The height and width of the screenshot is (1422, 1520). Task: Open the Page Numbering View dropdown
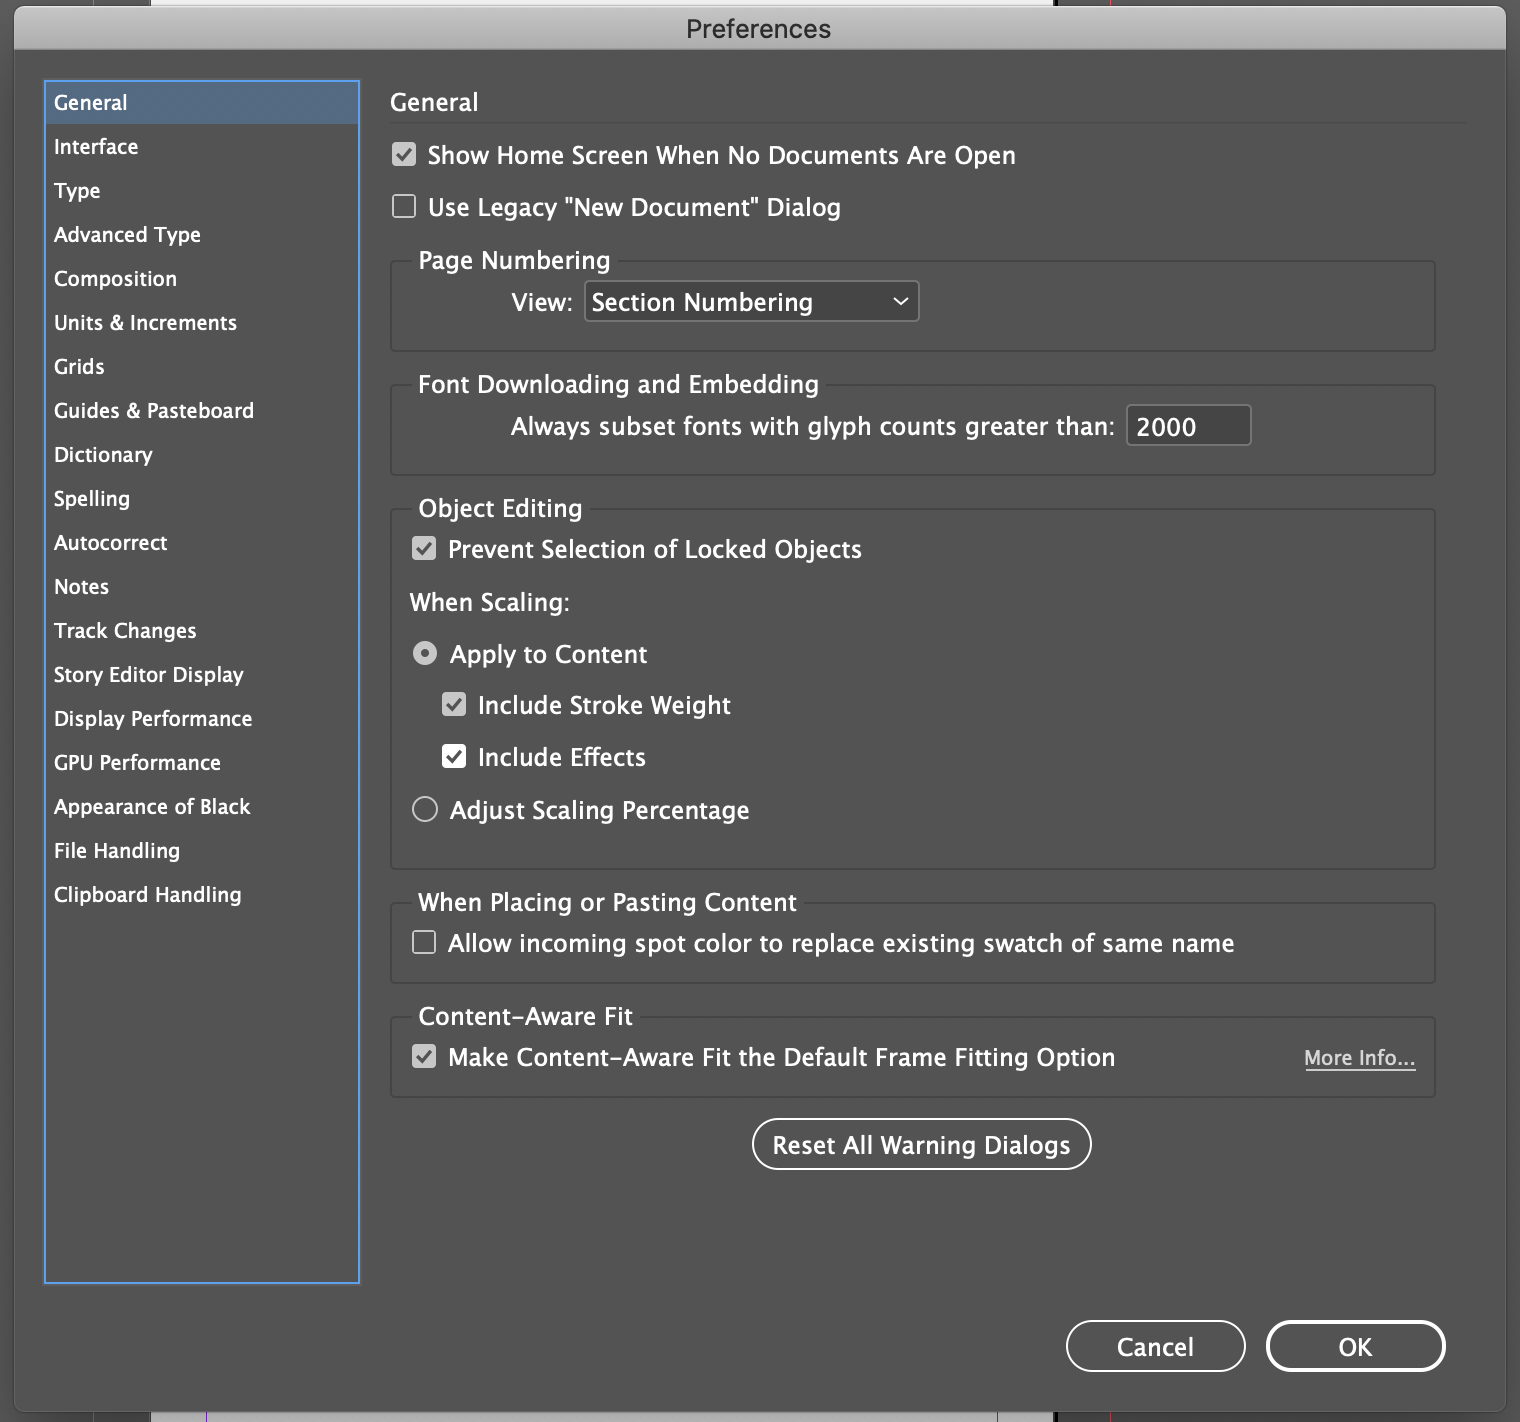(x=750, y=301)
